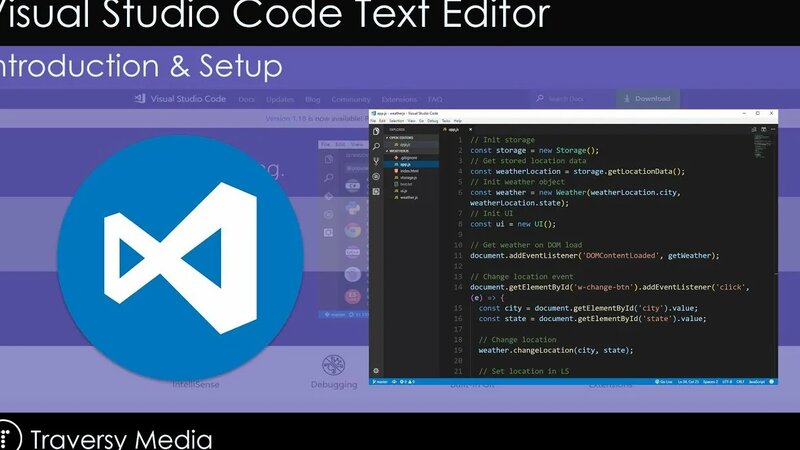
Task: Change encoding via UTF-8 status item
Action: [727, 382]
